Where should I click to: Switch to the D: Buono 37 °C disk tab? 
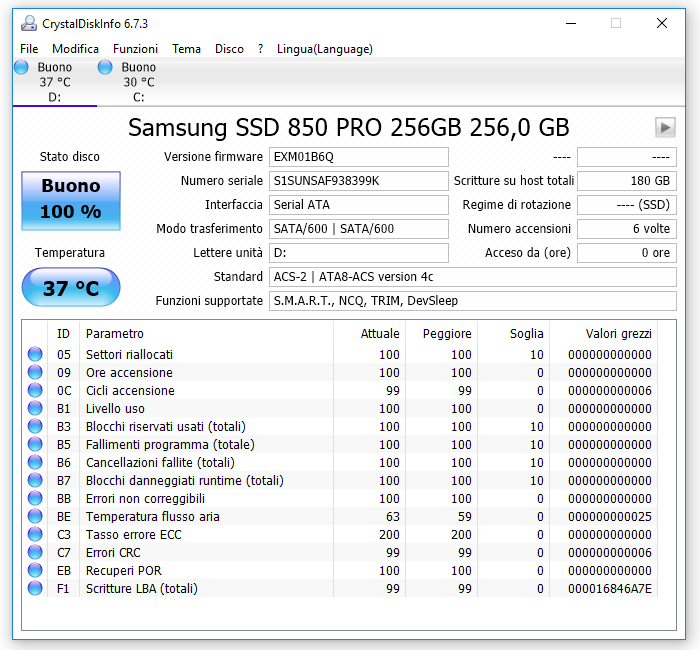[x=54, y=82]
